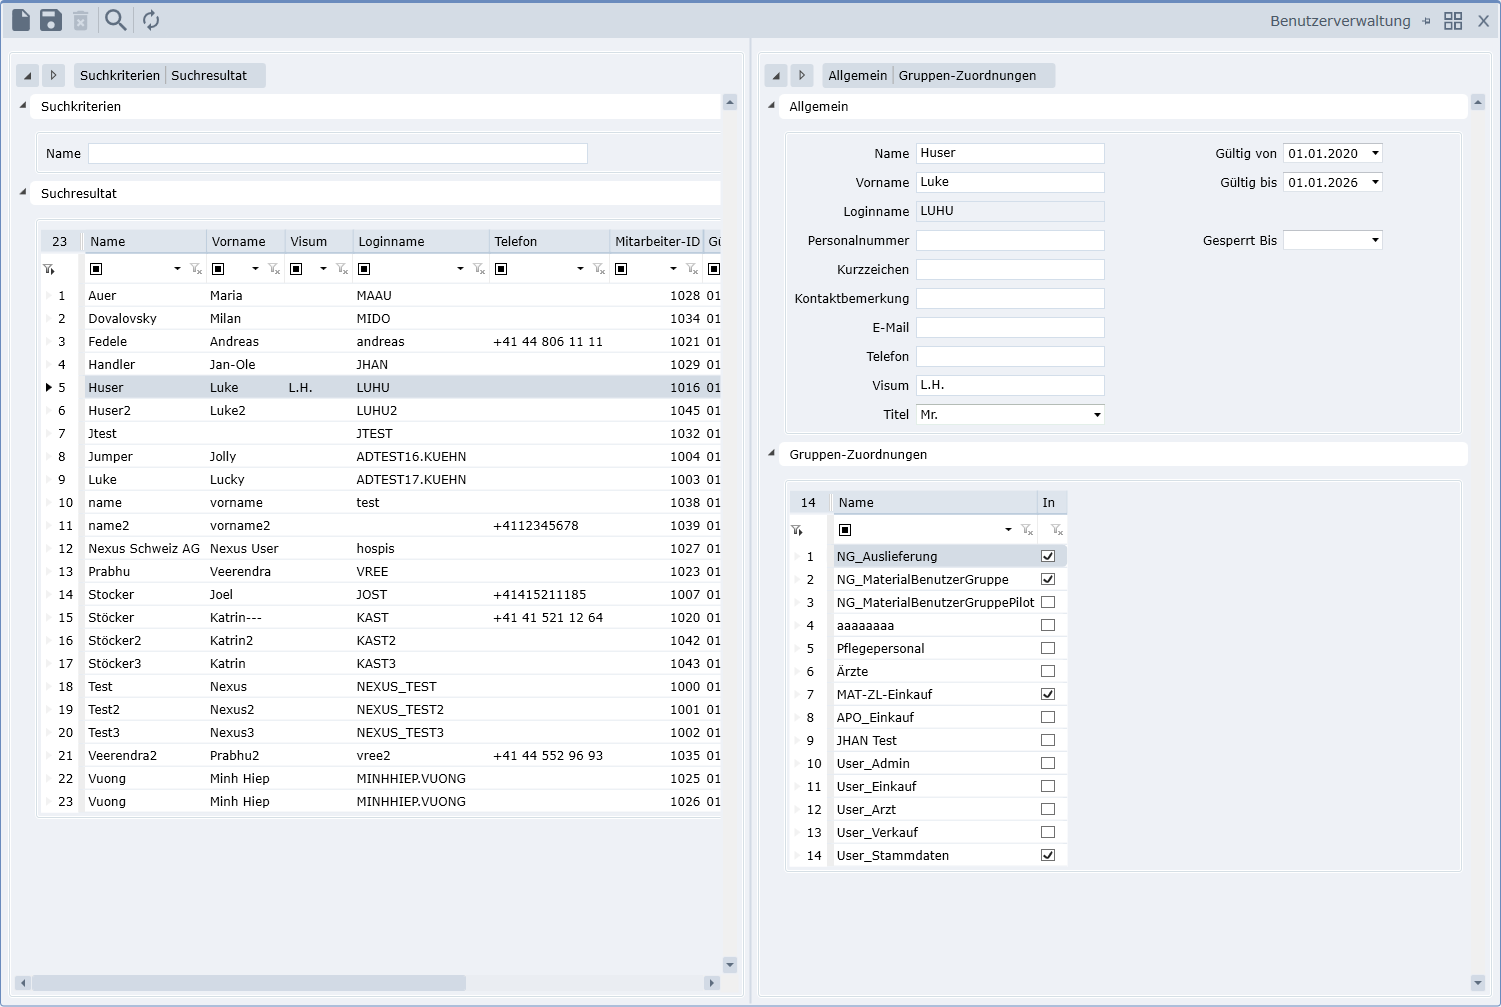The image size is (1501, 1007).
Task: Click the E-Mail input field
Action: pos(1010,328)
